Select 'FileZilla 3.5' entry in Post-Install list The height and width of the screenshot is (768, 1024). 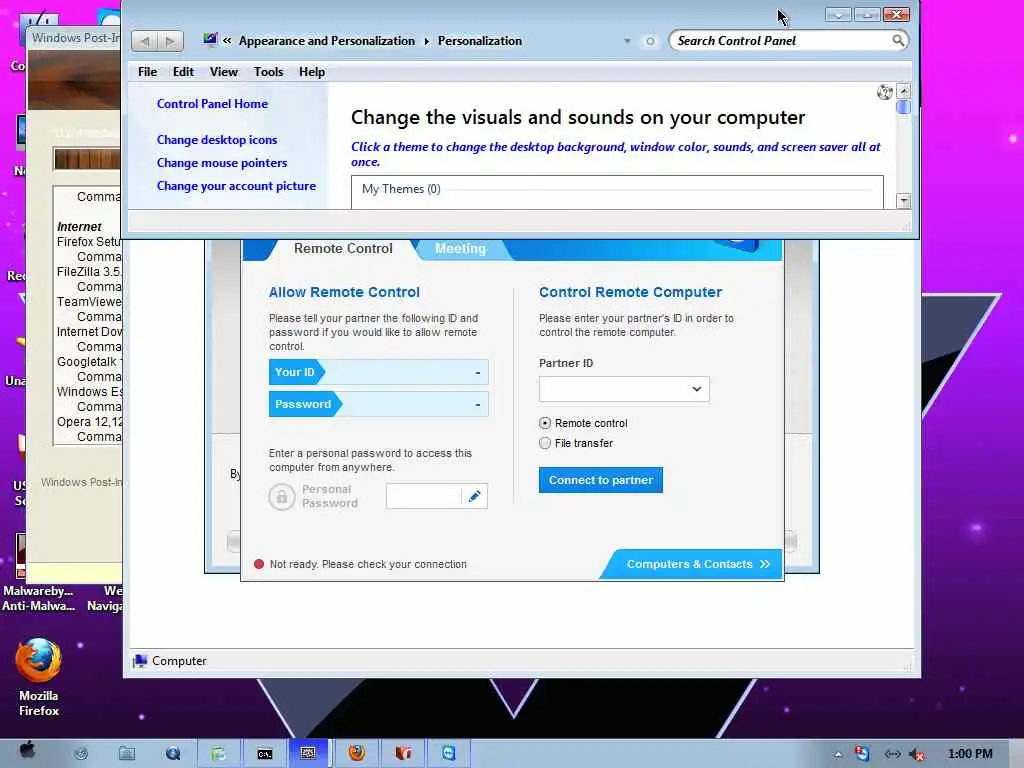pyautogui.click(x=89, y=272)
